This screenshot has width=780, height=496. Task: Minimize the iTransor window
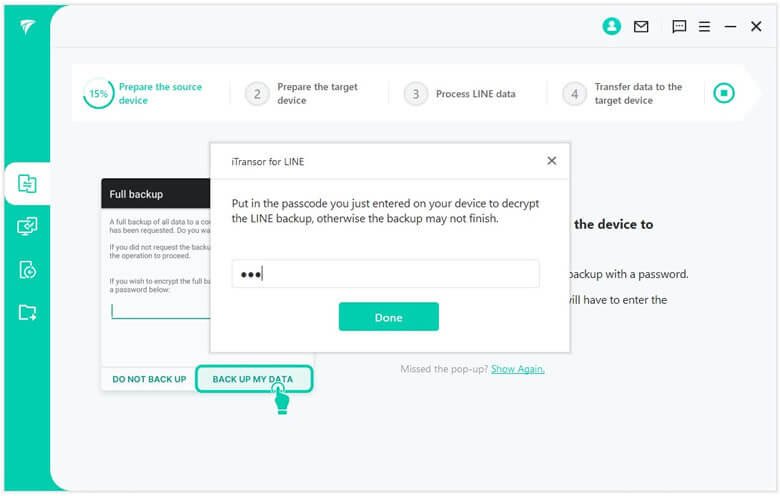[x=730, y=26]
